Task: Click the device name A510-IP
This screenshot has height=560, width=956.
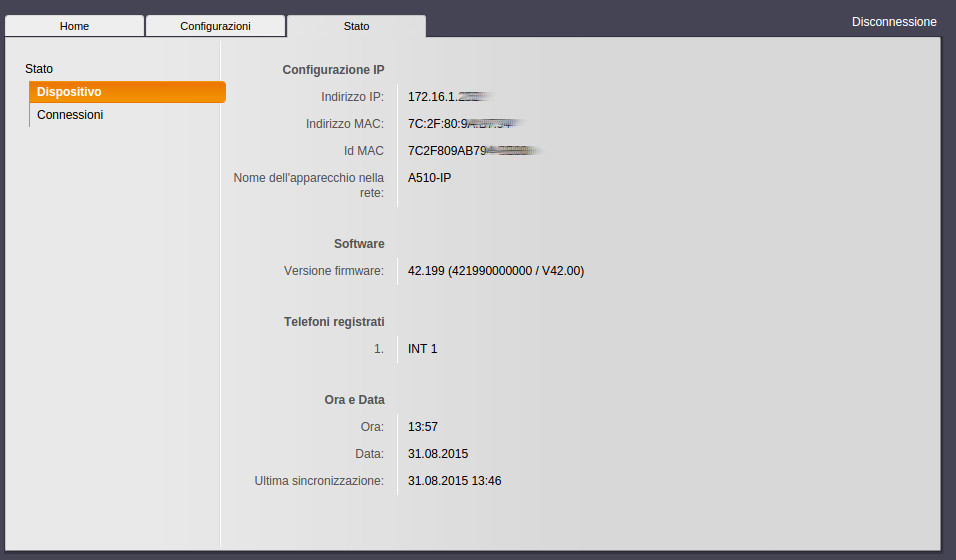Action: pyautogui.click(x=430, y=178)
